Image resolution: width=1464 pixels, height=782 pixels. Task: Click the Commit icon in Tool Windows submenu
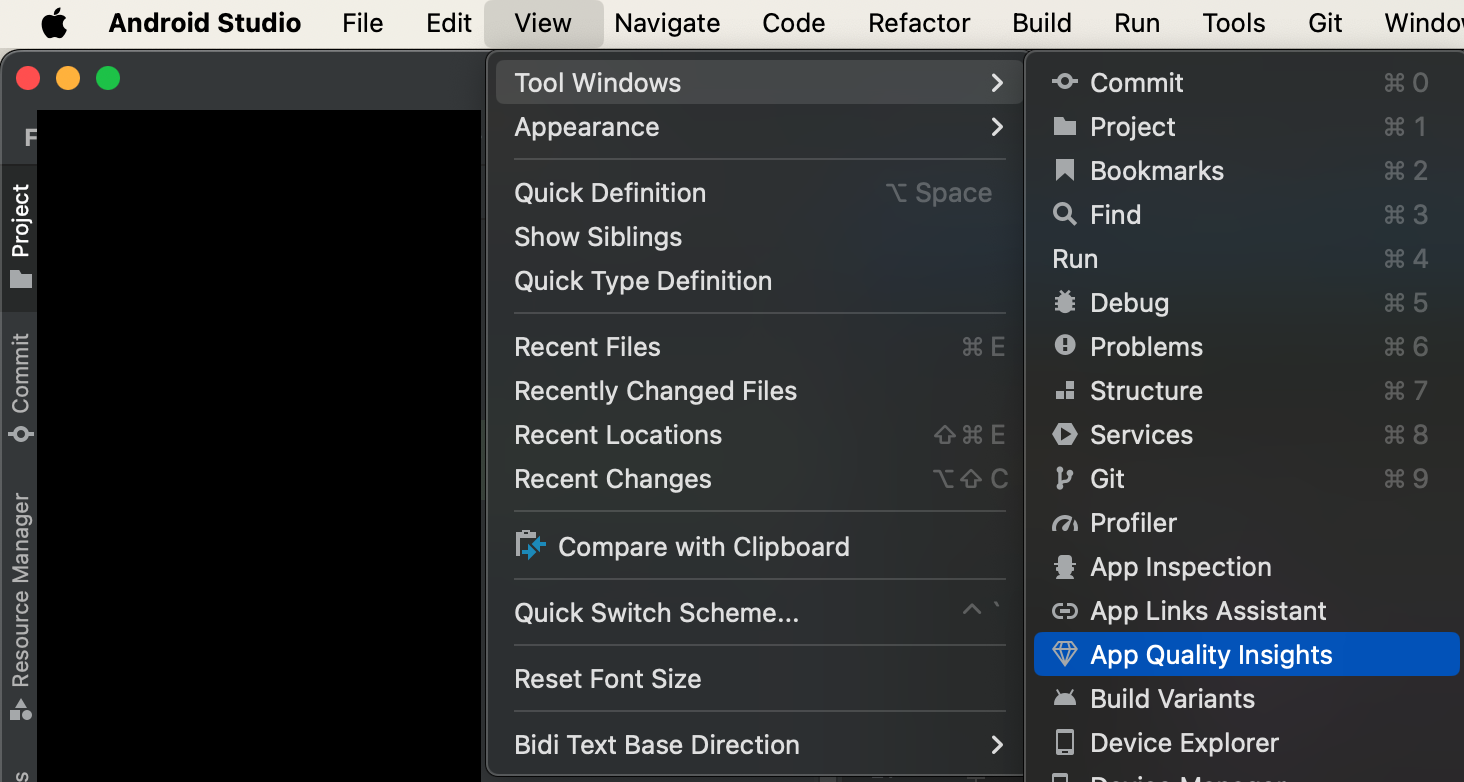[x=1064, y=83]
